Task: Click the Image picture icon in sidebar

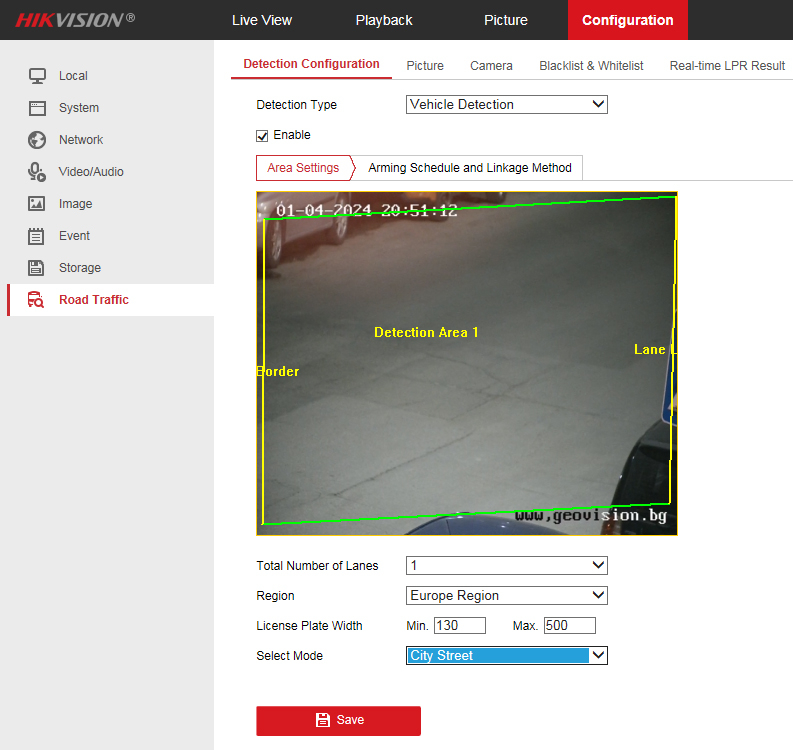Action: (37, 204)
